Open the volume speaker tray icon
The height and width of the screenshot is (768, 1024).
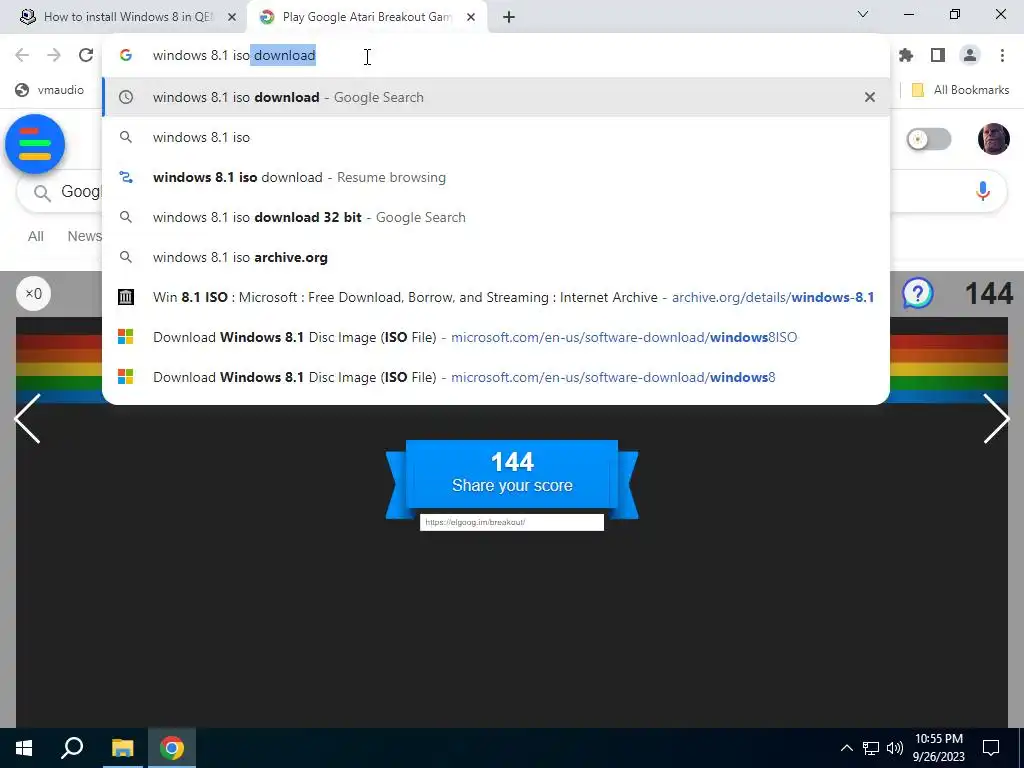tap(895, 748)
